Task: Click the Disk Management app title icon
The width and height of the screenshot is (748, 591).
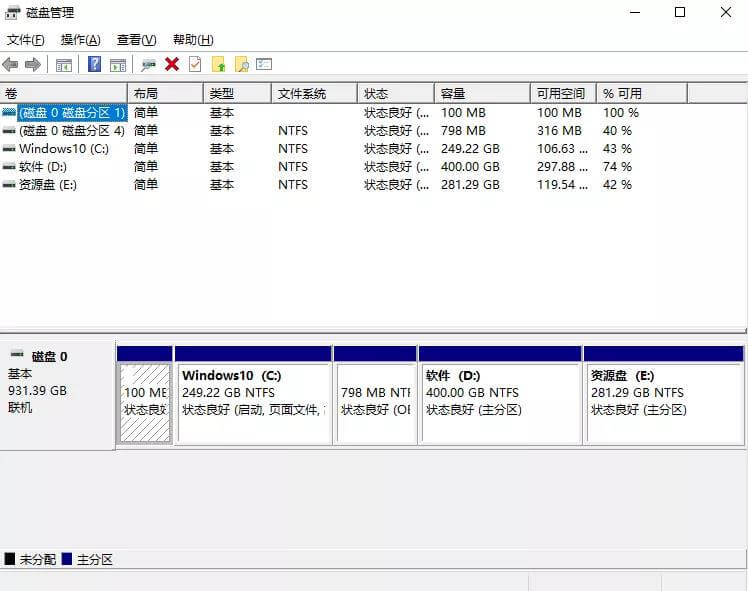Action: click(12, 13)
